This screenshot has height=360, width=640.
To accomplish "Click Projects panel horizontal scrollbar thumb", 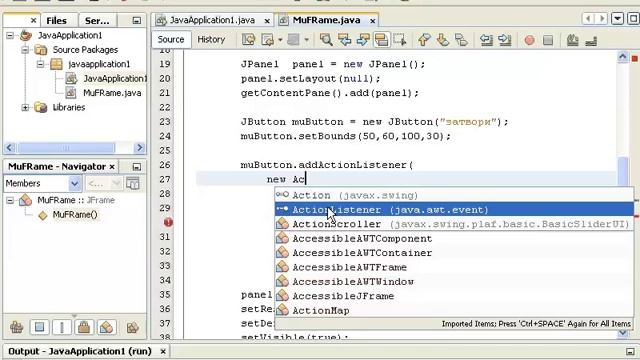I will 66,148.
